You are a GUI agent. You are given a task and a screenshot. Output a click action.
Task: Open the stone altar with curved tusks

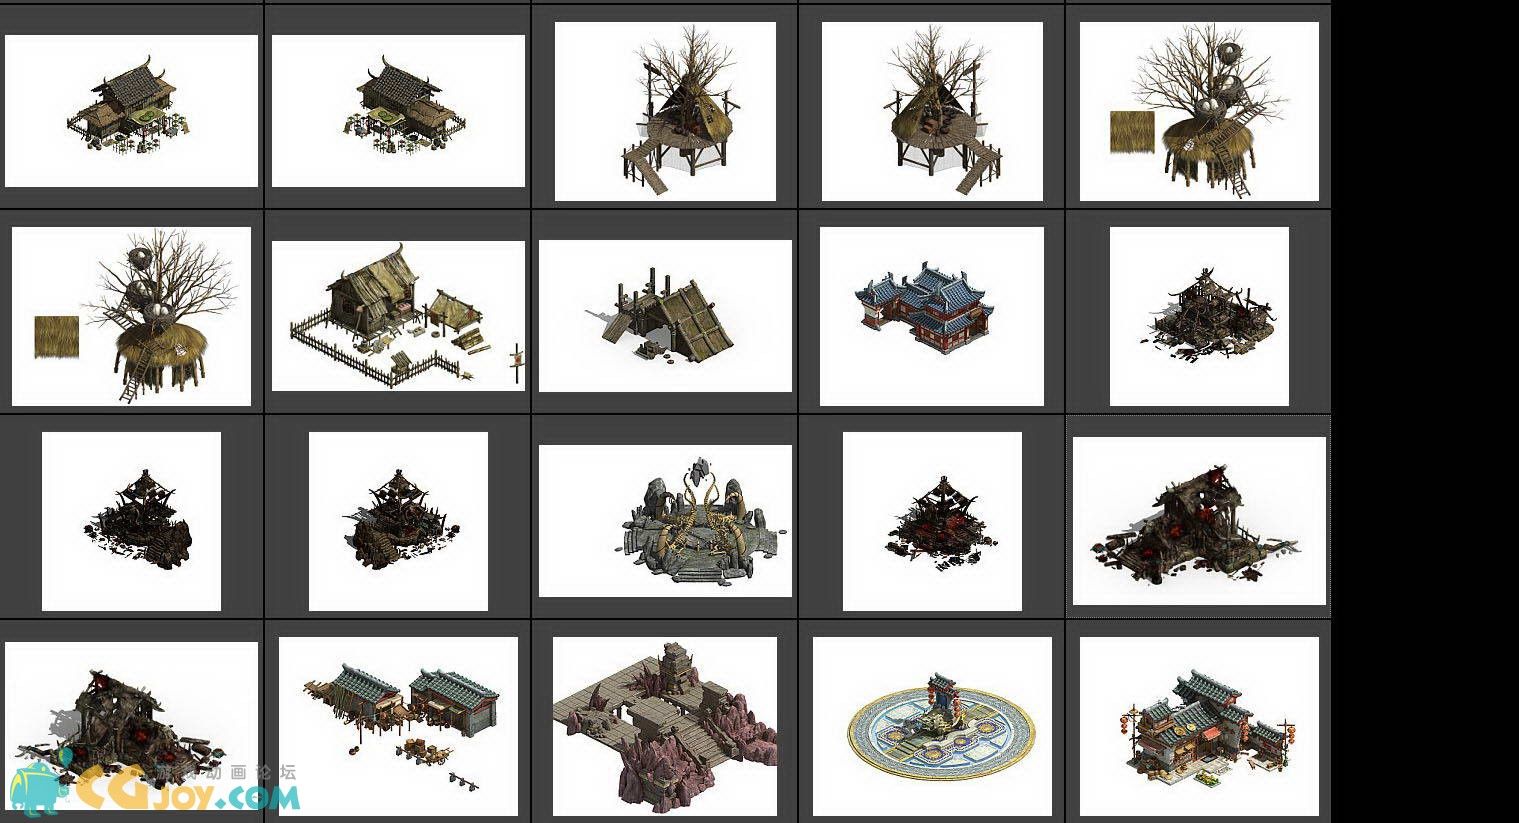(665, 521)
